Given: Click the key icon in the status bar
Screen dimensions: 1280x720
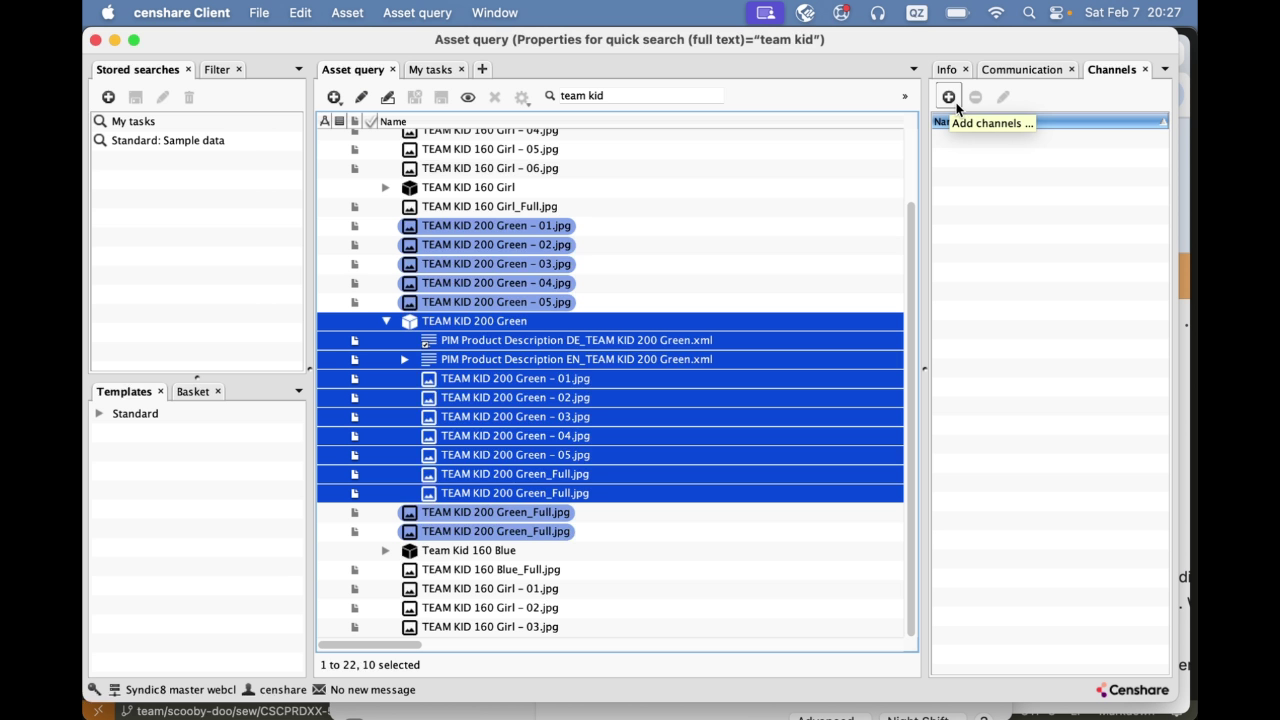Looking at the screenshot, I should click(x=93, y=689).
